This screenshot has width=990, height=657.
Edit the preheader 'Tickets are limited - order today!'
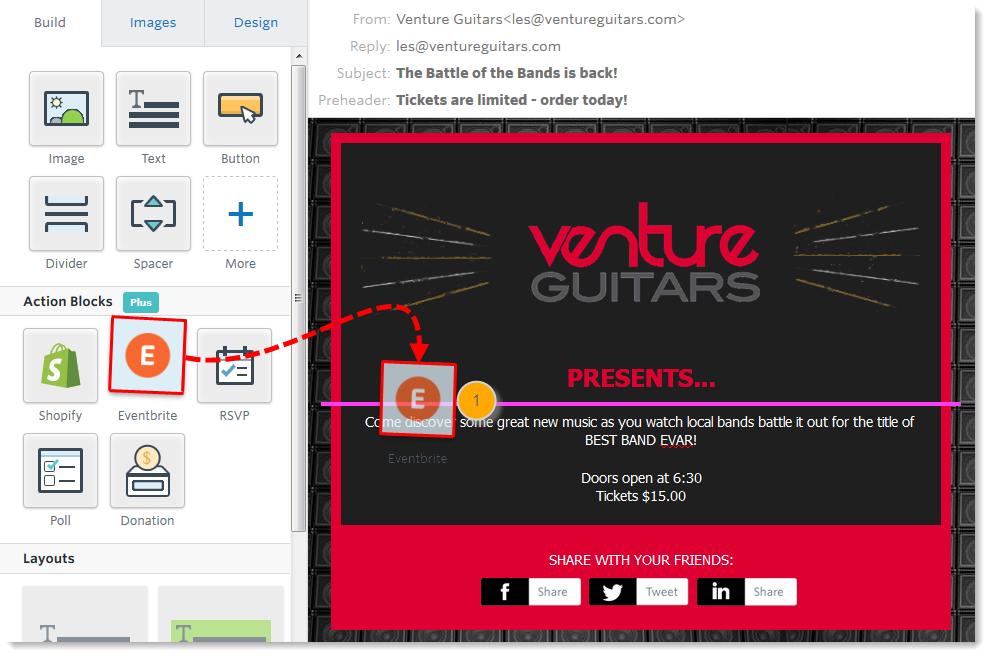click(x=512, y=100)
